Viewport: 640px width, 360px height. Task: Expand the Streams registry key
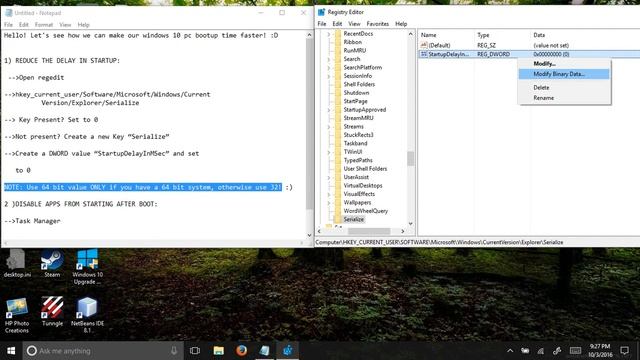[x=329, y=127]
